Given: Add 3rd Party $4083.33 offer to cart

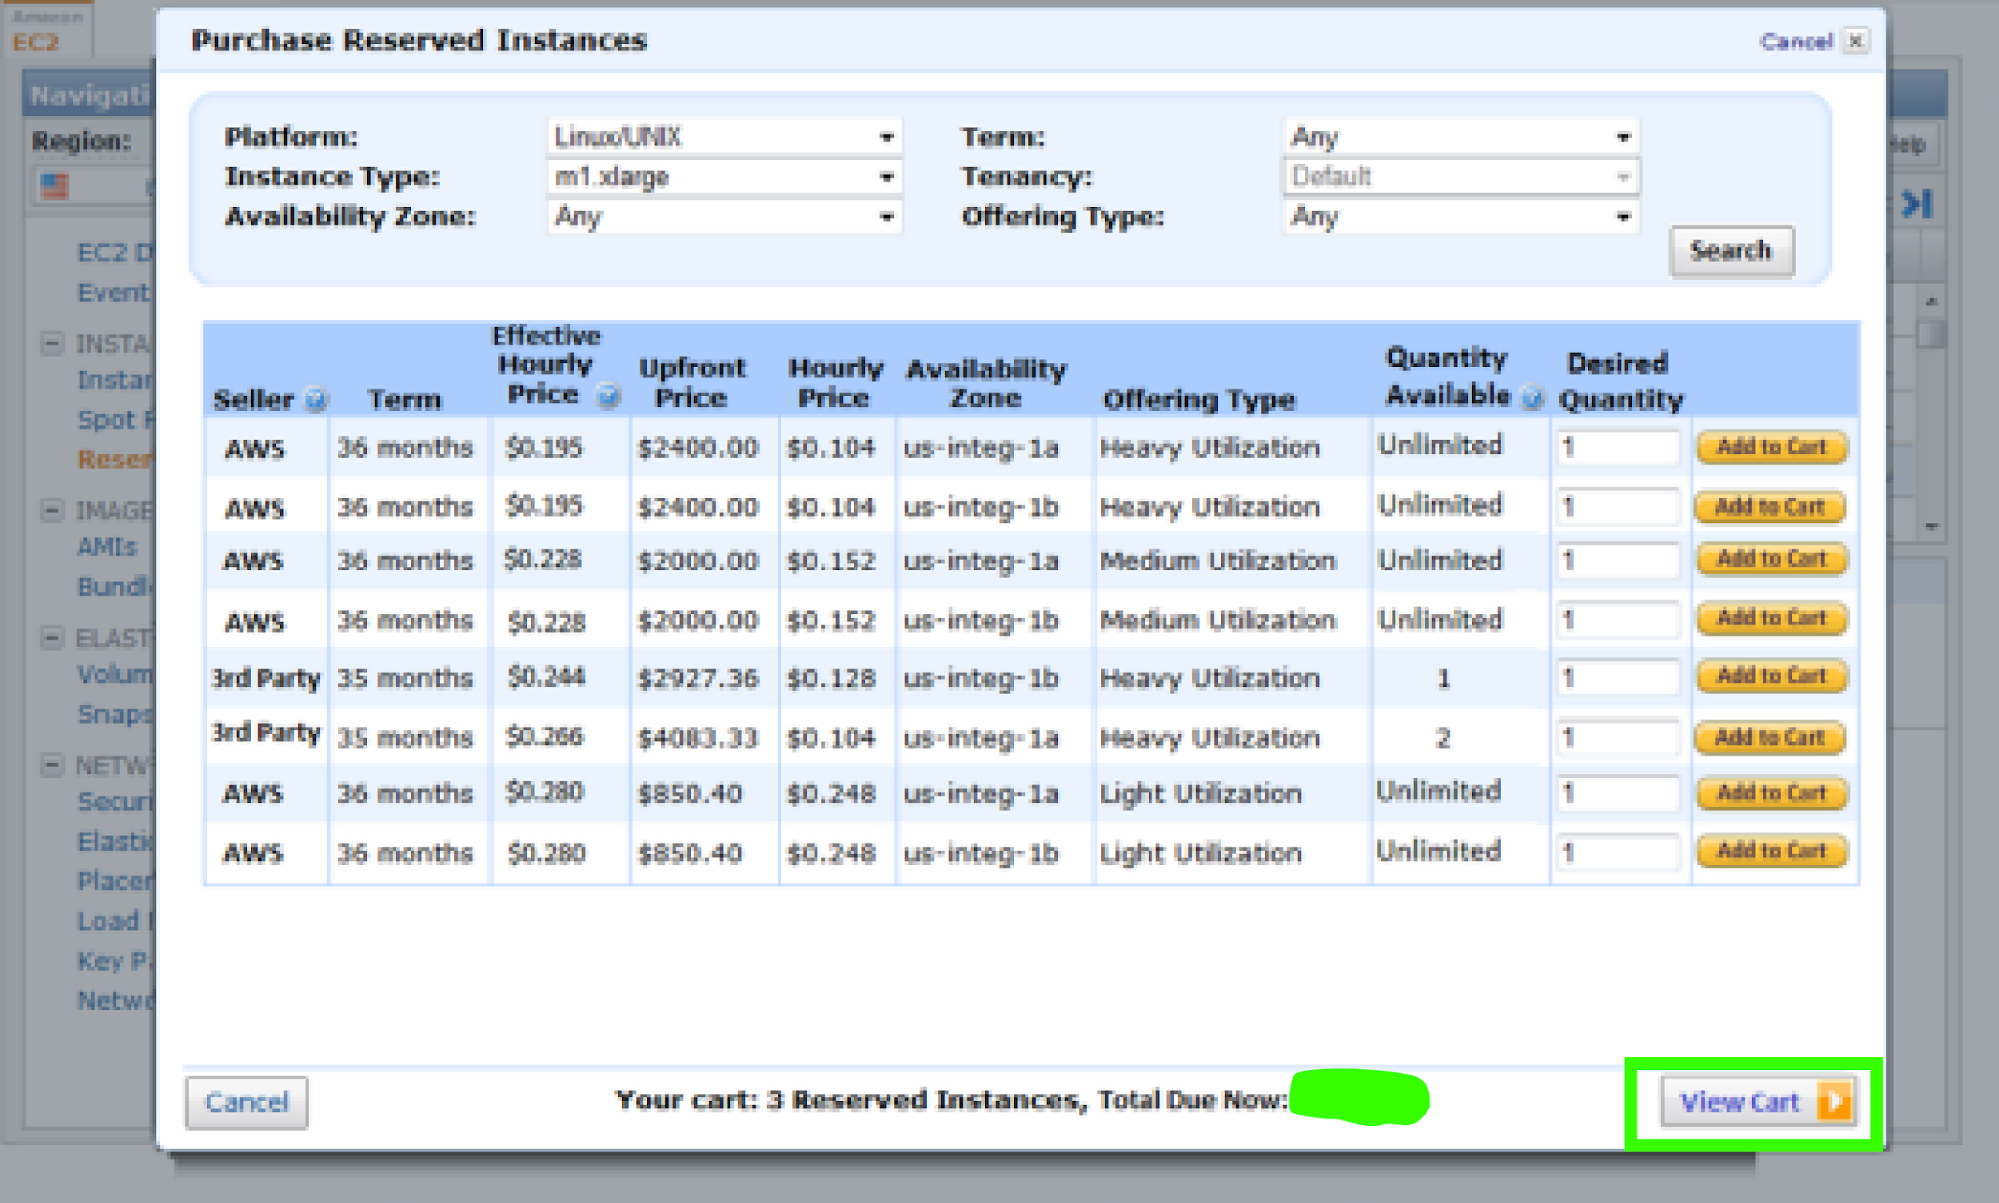Looking at the screenshot, I should point(1770,738).
